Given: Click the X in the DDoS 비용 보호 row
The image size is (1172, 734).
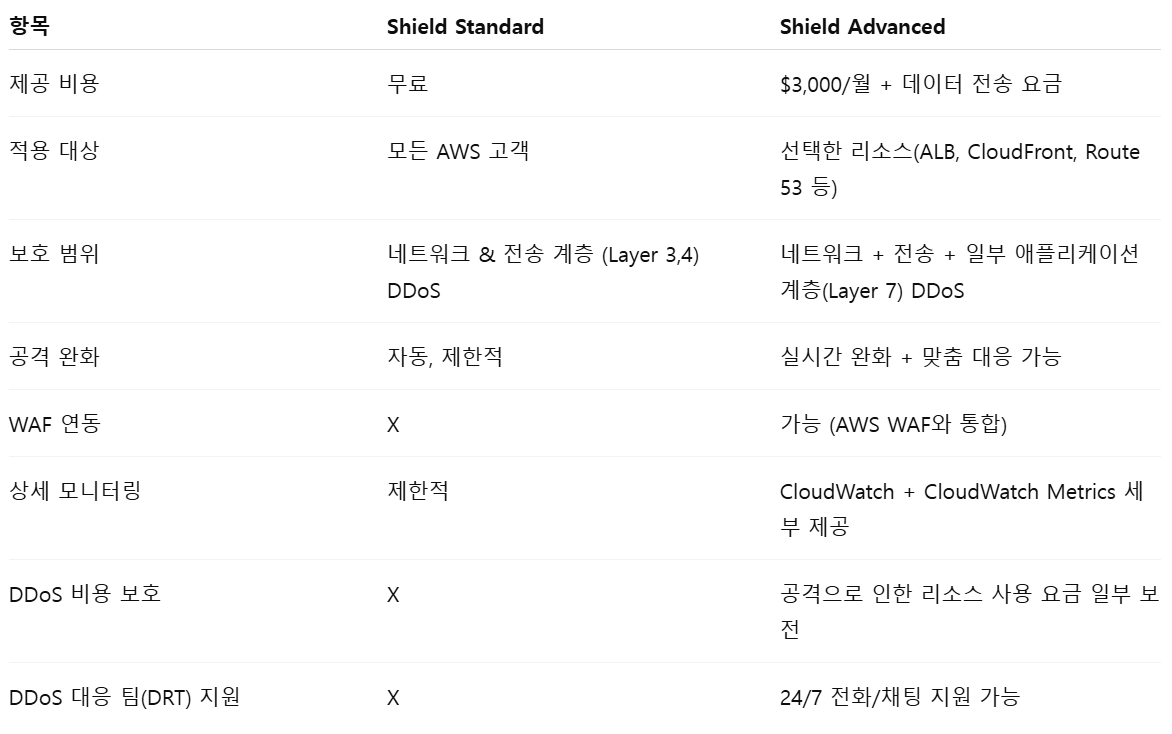Looking at the screenshot, I should point(393,595).
